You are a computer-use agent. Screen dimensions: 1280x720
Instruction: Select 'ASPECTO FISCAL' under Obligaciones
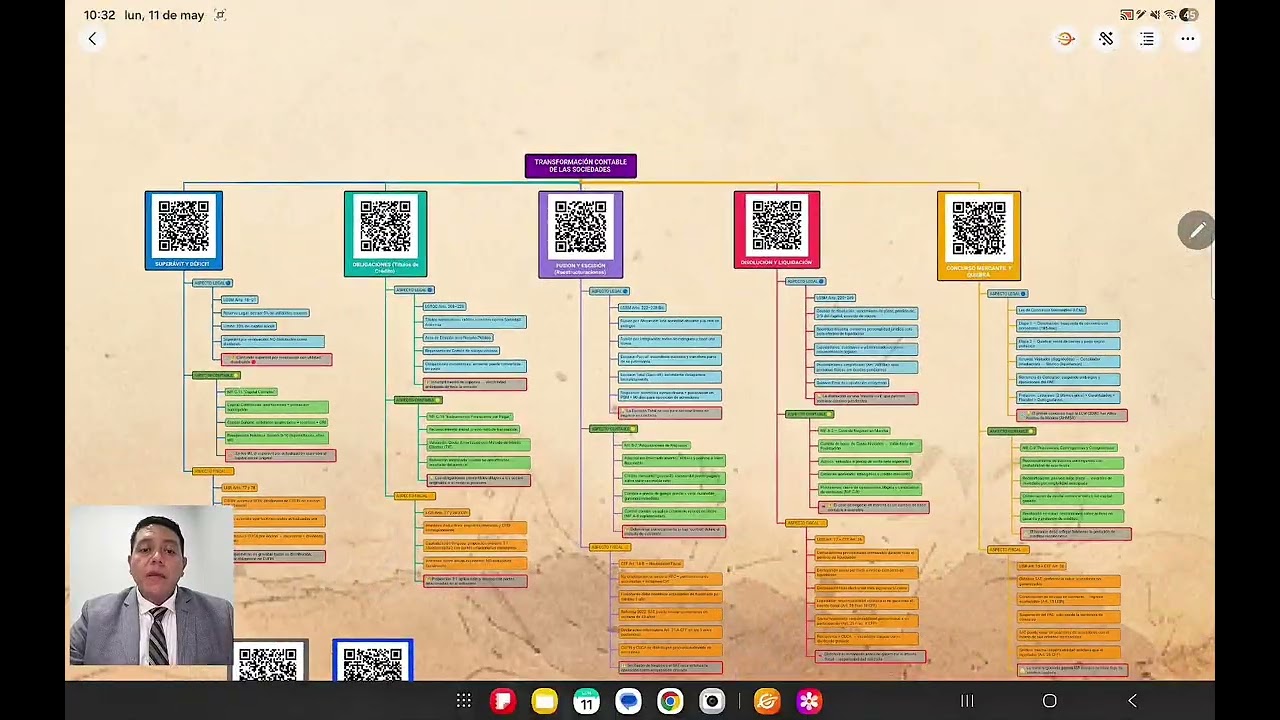[414, 496]
